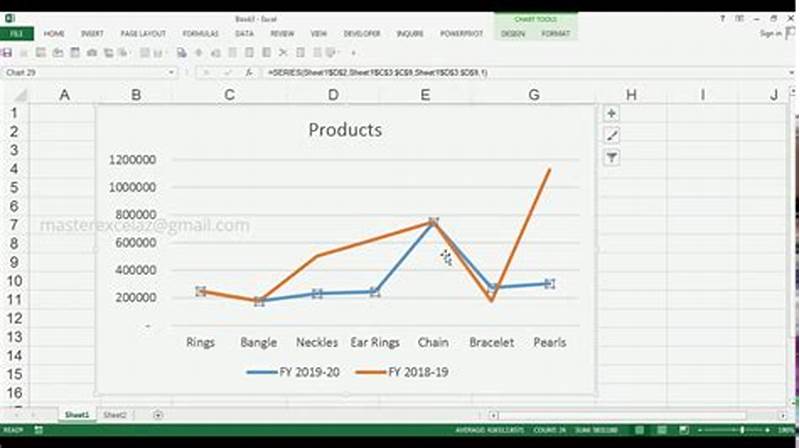Click the camera icon in quick access toolbar
800x448 pixels.
pyautogui.click(x=92, y=53)
